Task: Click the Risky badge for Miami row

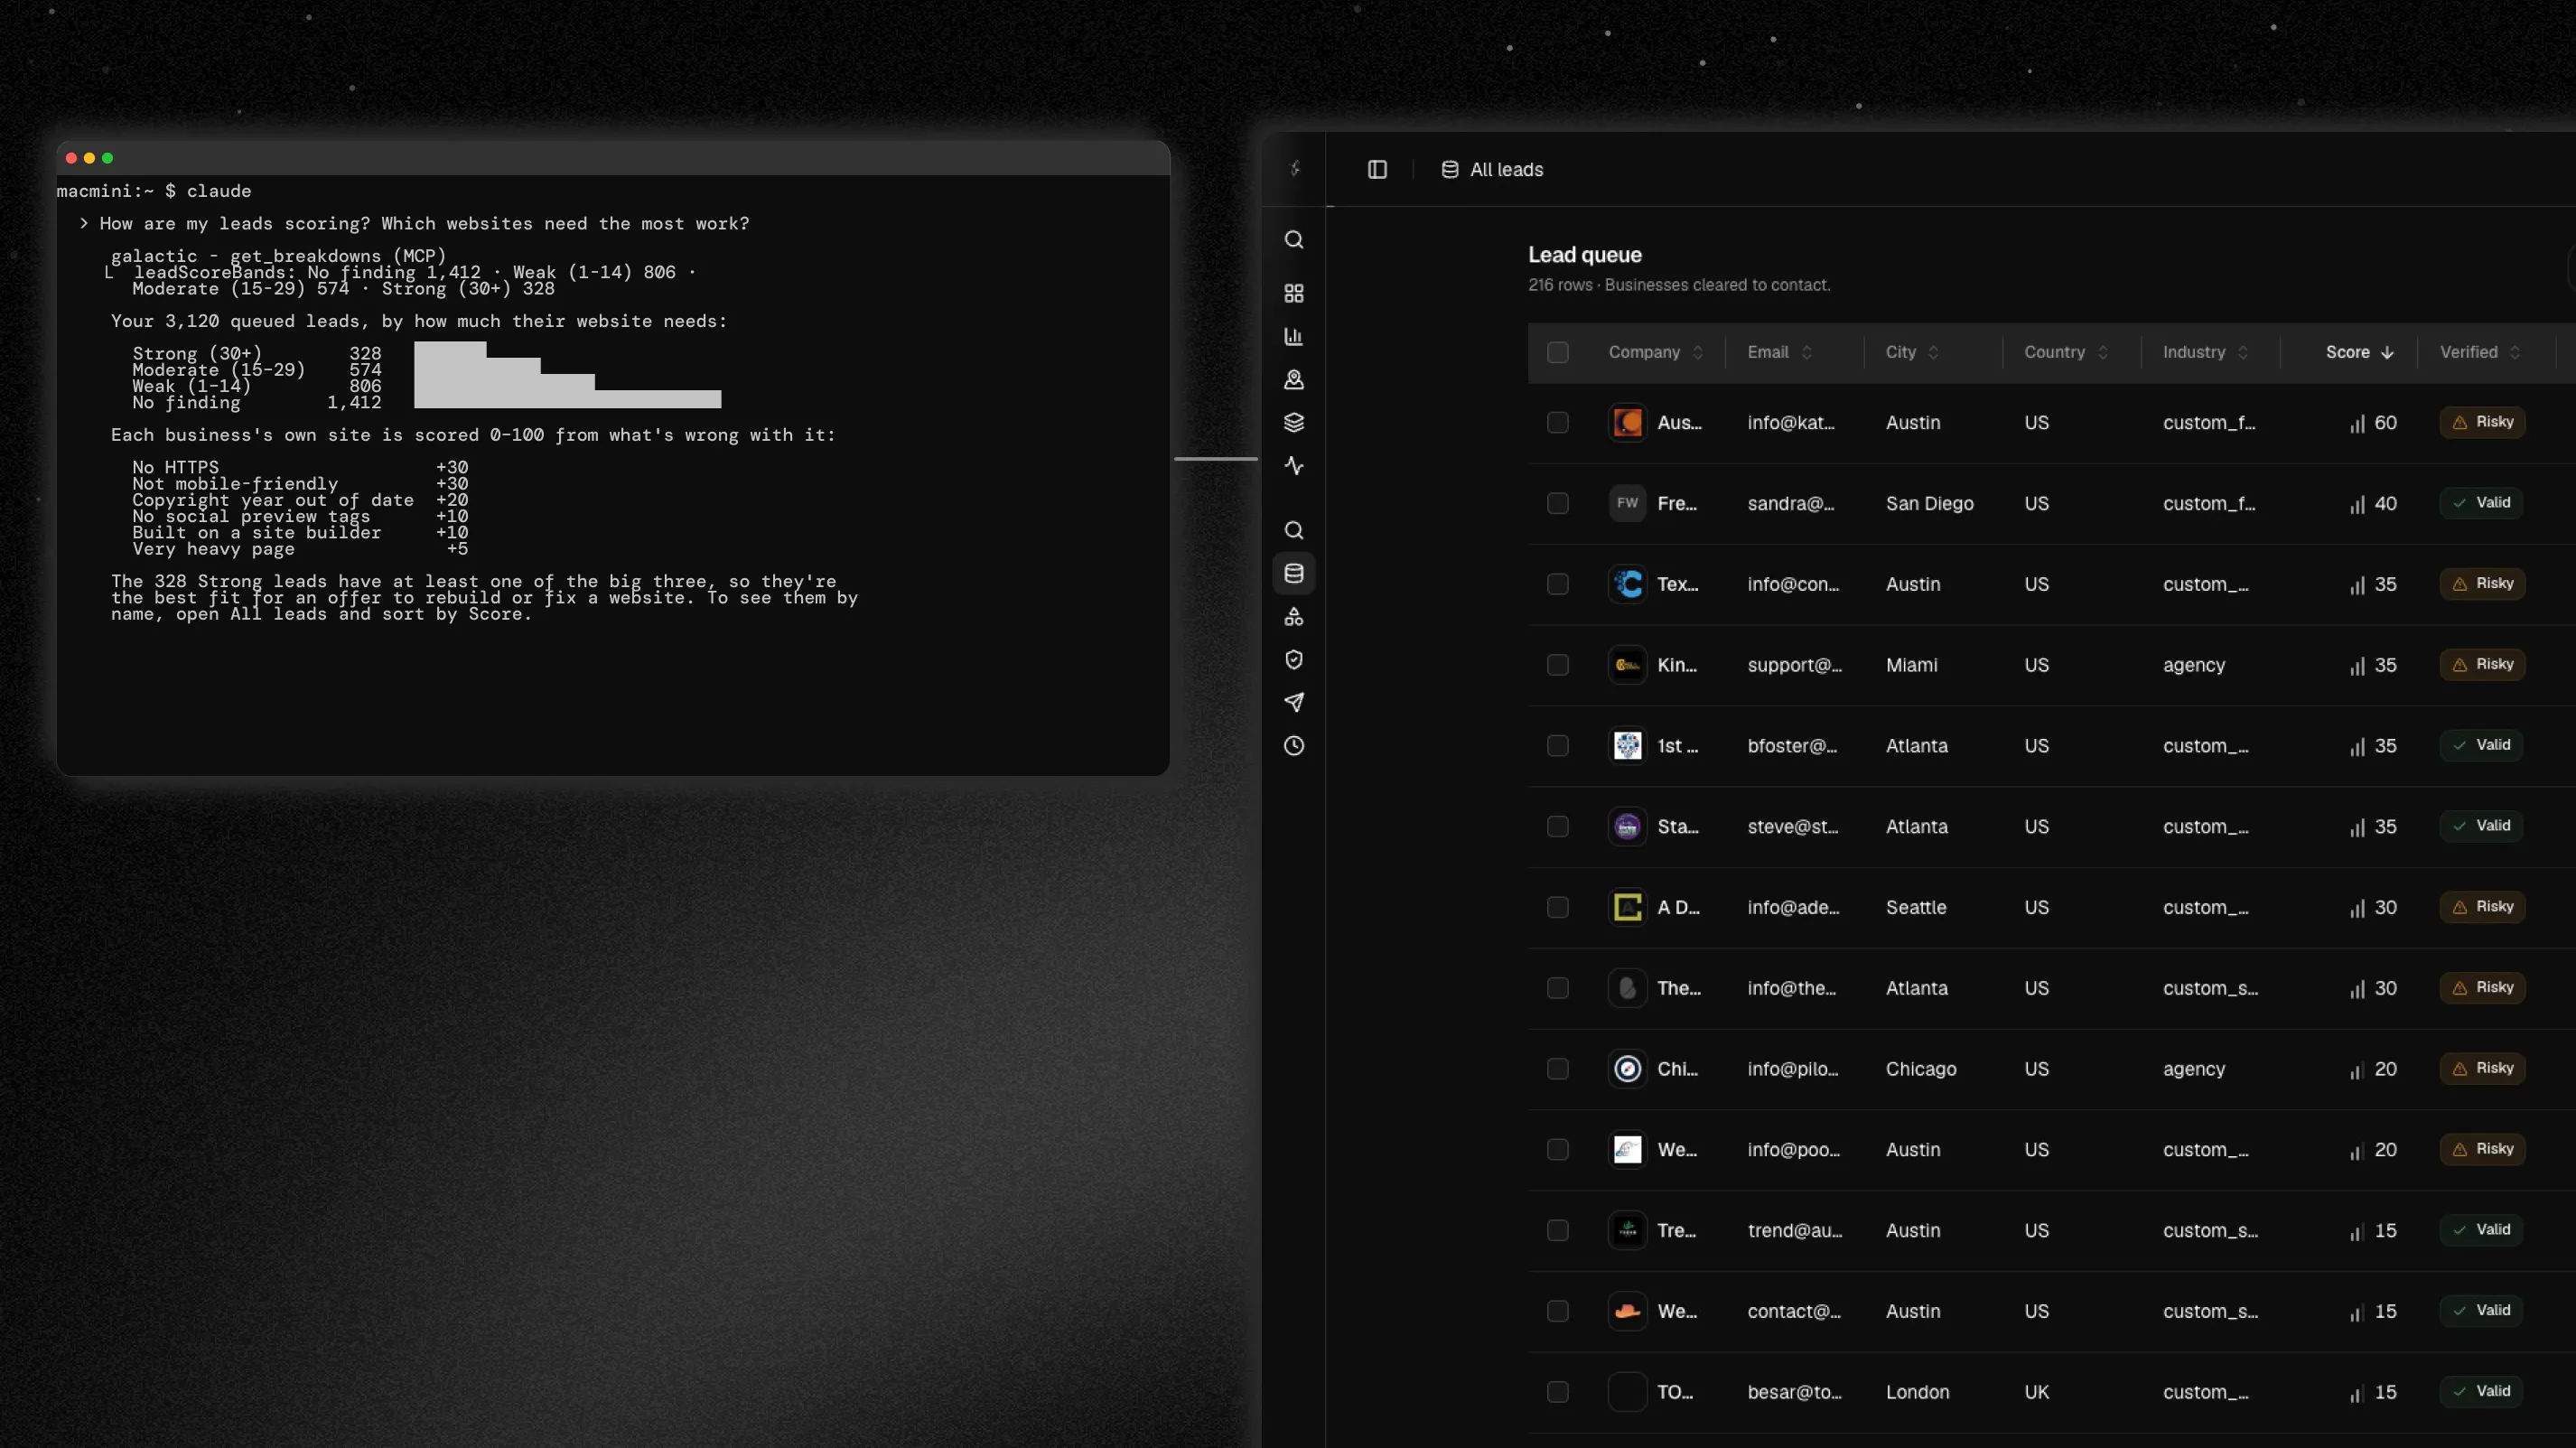Action: [x=2482, y=664]
